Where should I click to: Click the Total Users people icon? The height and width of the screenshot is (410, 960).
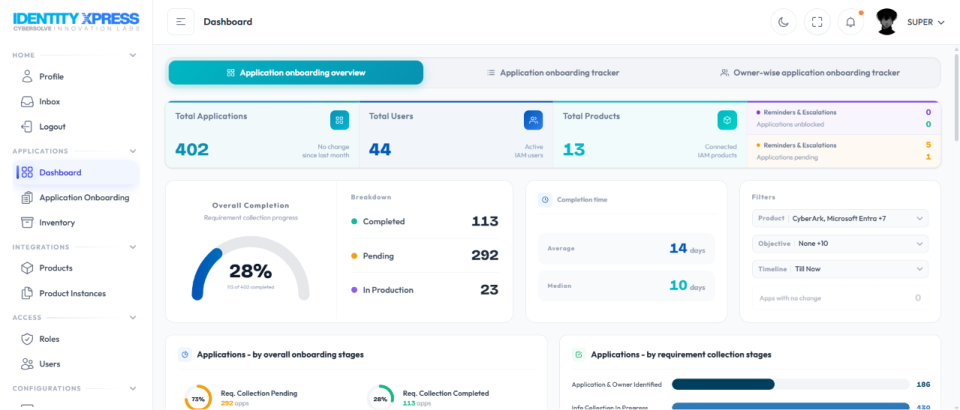coord(533,121)
